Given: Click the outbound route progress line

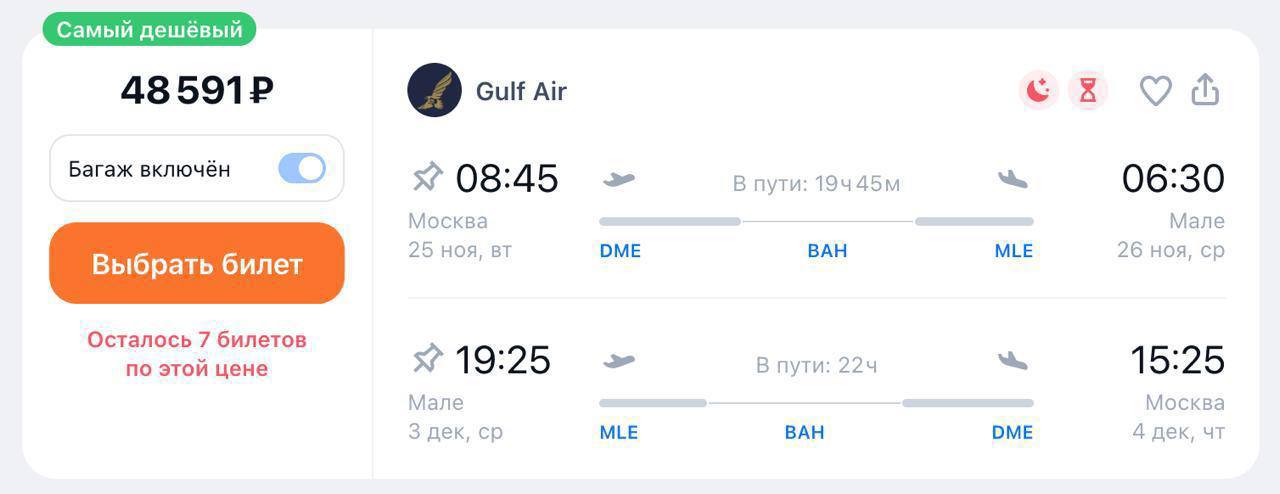Looking at the screenshot, I should 816,221.
